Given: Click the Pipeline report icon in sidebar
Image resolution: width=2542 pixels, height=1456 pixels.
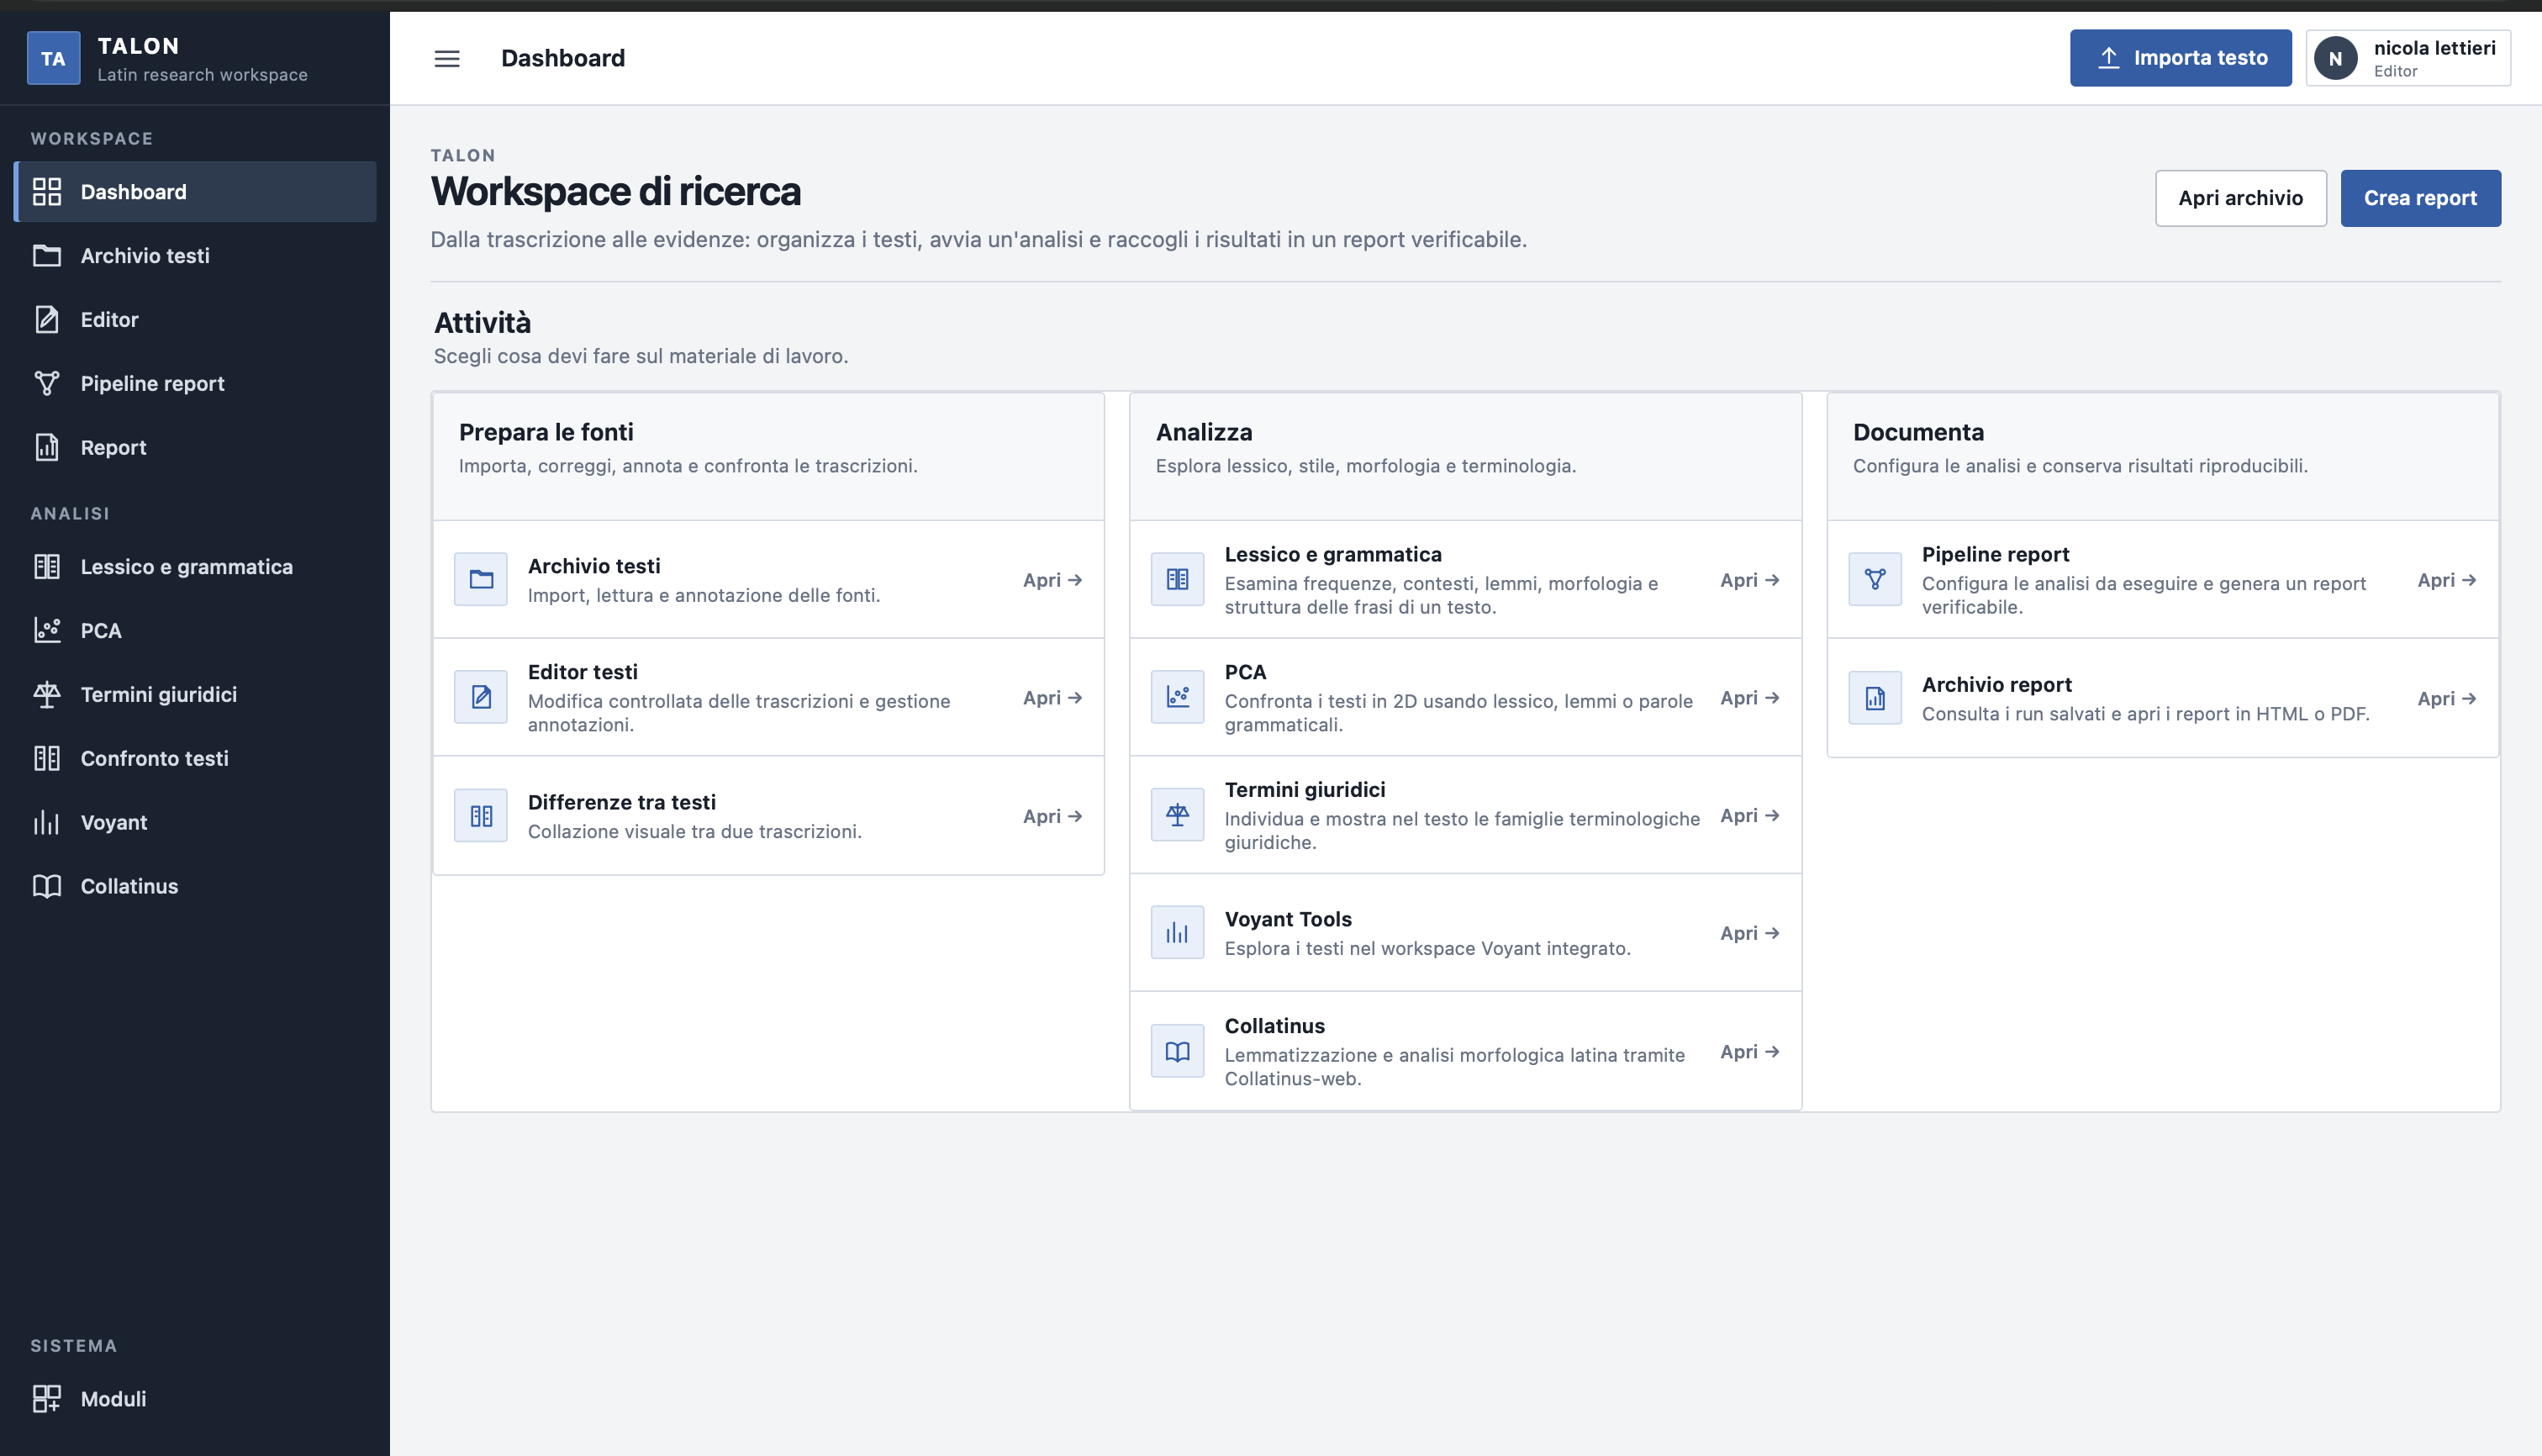Looking at the screenshot, I should tap(47, 383).
